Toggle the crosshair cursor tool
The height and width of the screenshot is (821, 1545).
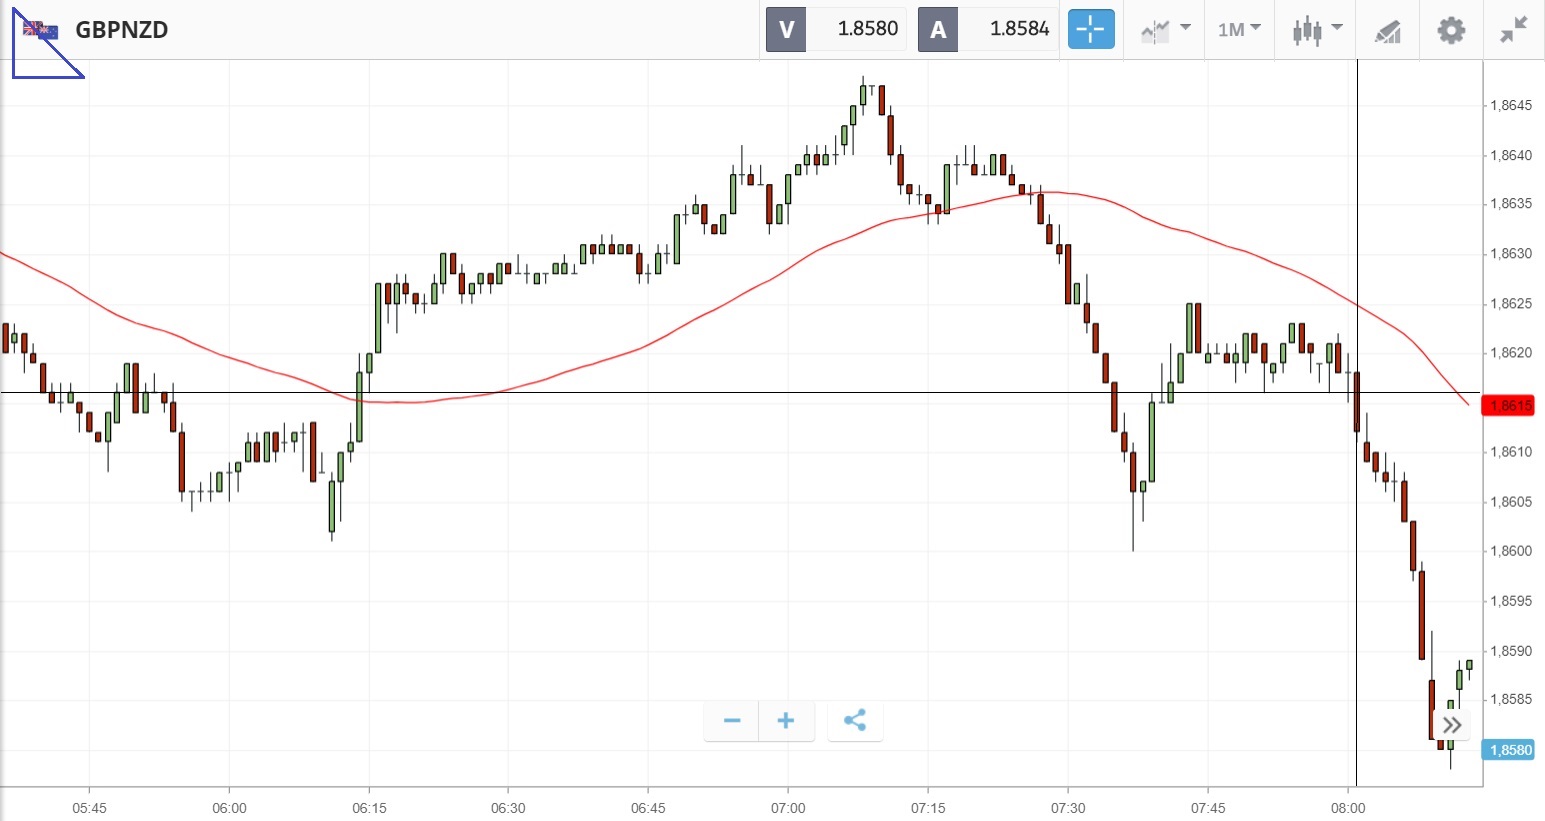pyautogui.click(x=1090, y=29)
